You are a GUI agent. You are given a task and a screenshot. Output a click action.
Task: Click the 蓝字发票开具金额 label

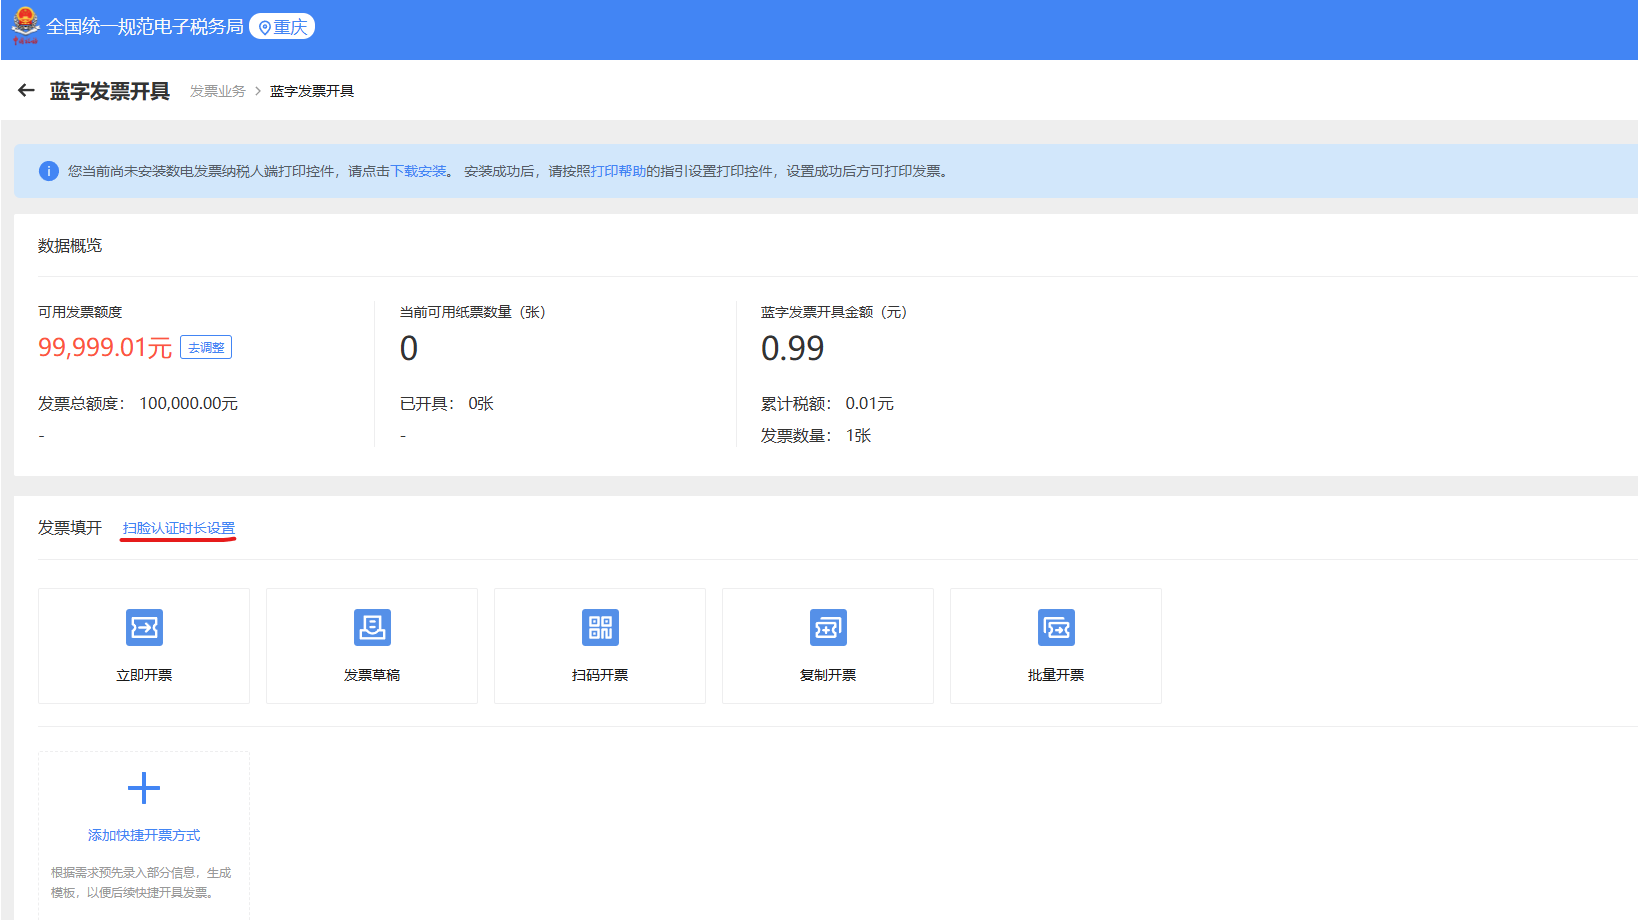[834, 312]
